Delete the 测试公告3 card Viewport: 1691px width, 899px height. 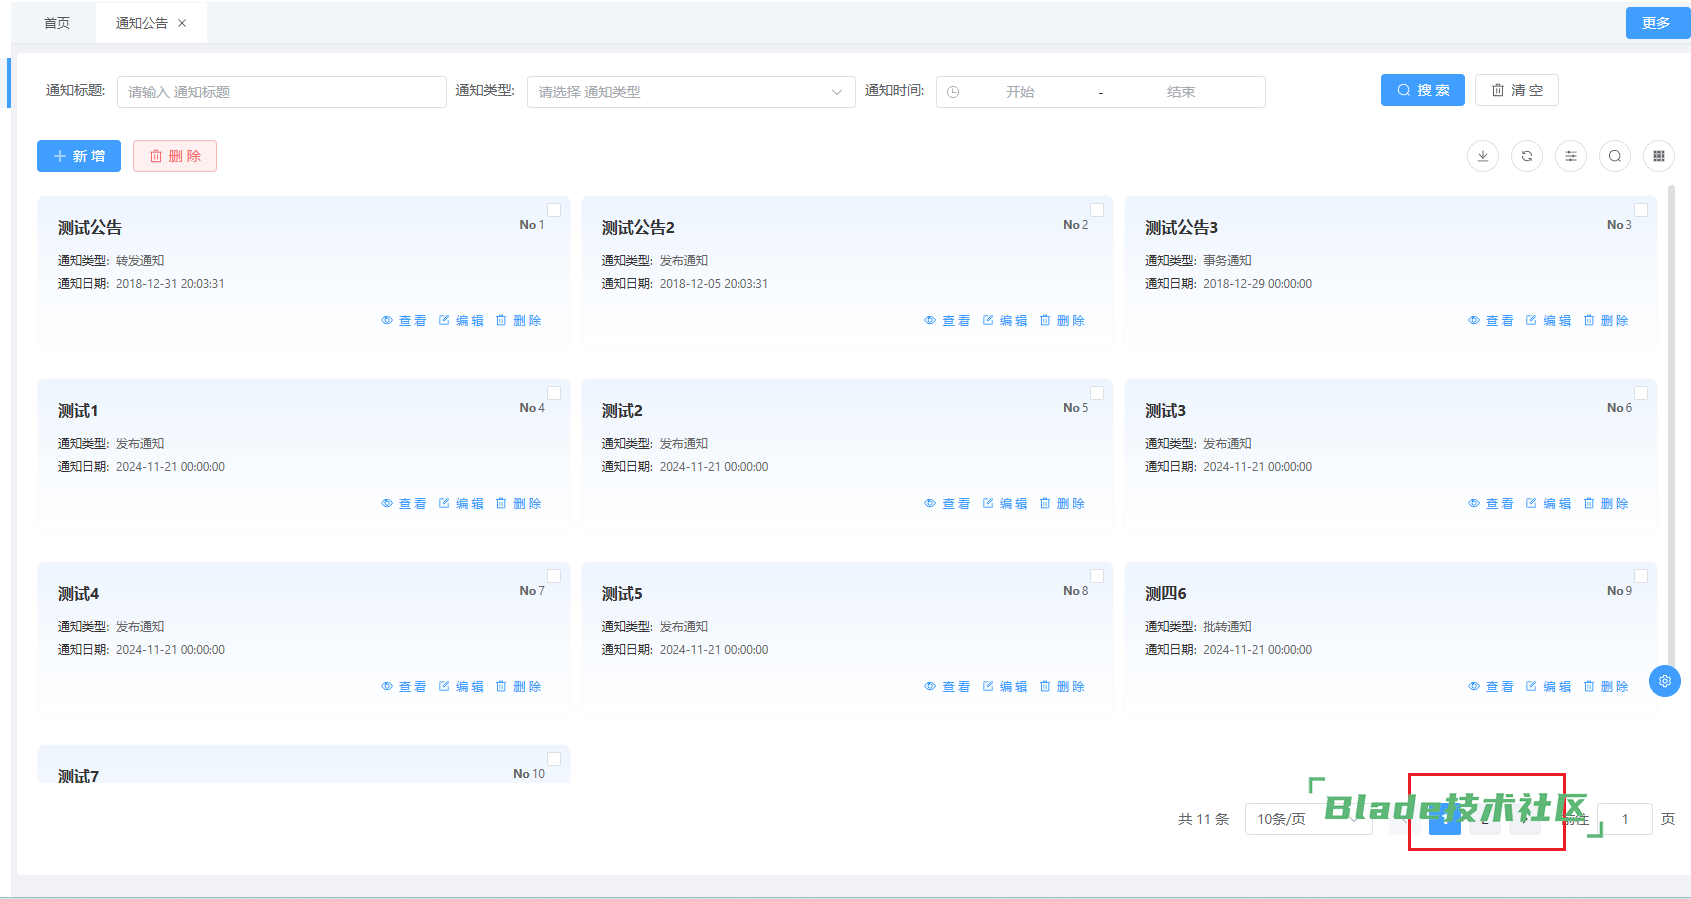pyautogui.click(x=1606, y=321)
